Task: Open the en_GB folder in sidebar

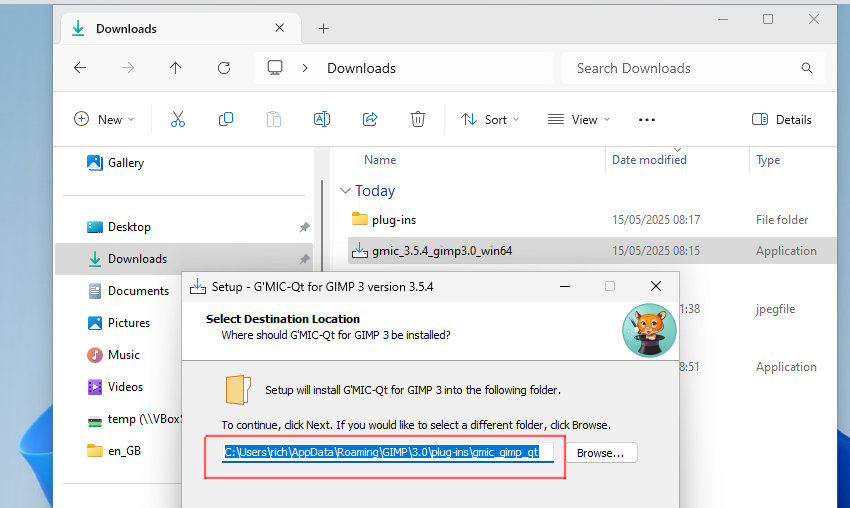Action: click(114, 451)
